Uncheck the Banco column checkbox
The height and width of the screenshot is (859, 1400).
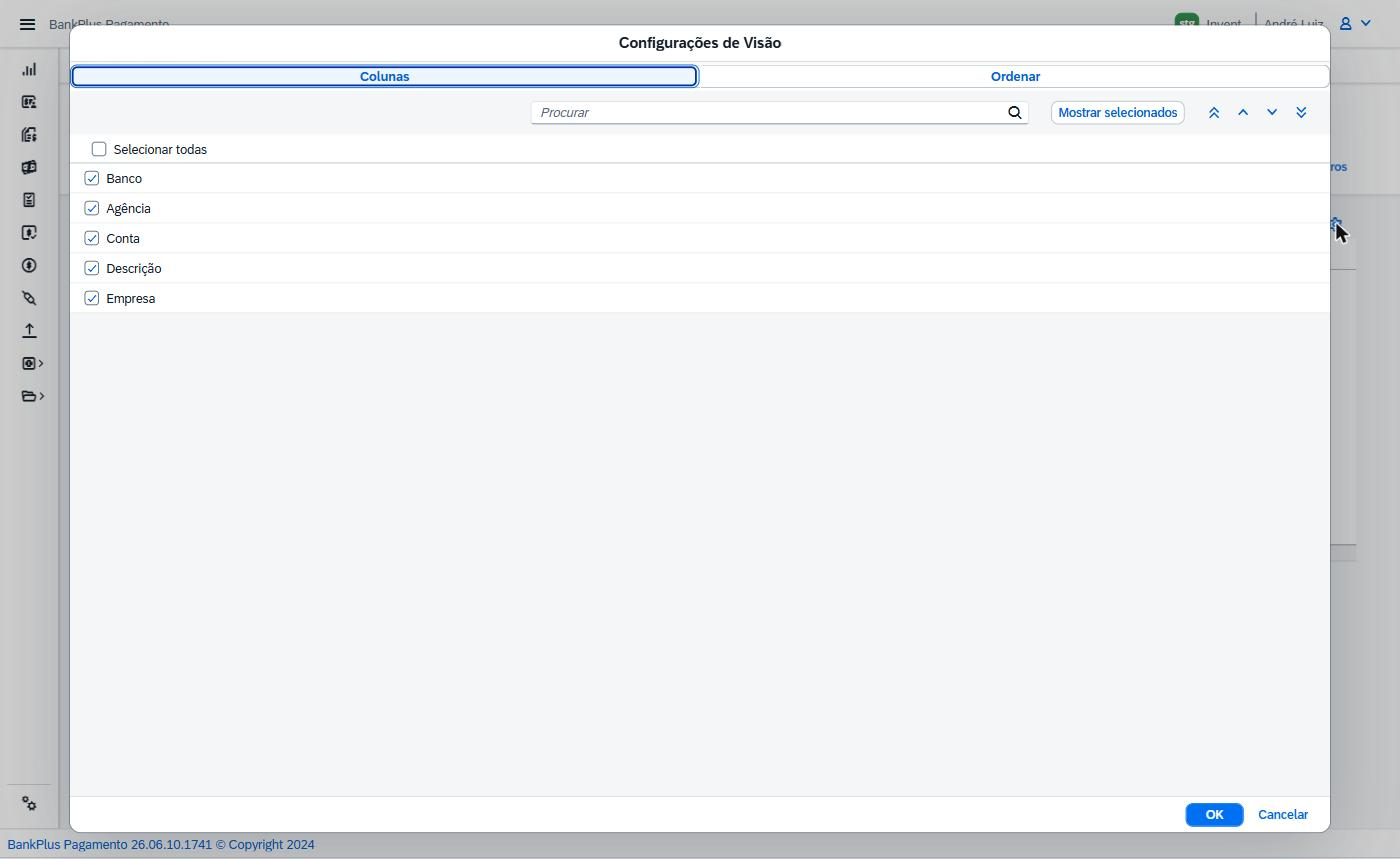pos(92,178)
